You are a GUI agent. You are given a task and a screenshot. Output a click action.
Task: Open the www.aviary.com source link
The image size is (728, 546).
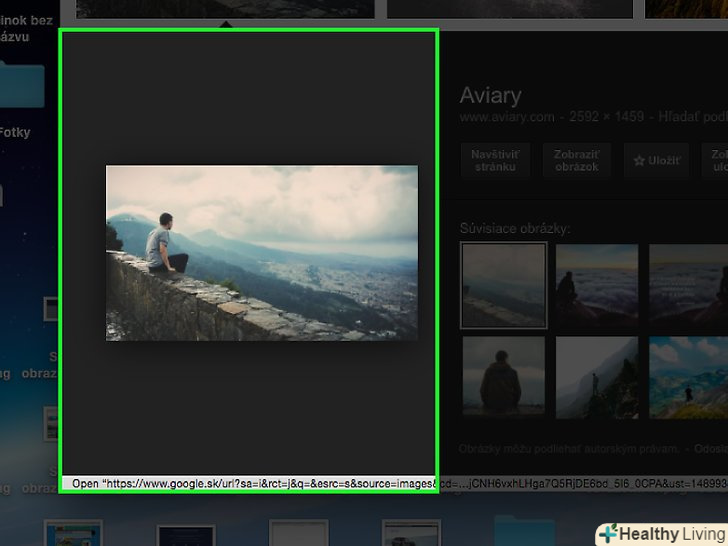pyautogui.click(x=506, y=117)
